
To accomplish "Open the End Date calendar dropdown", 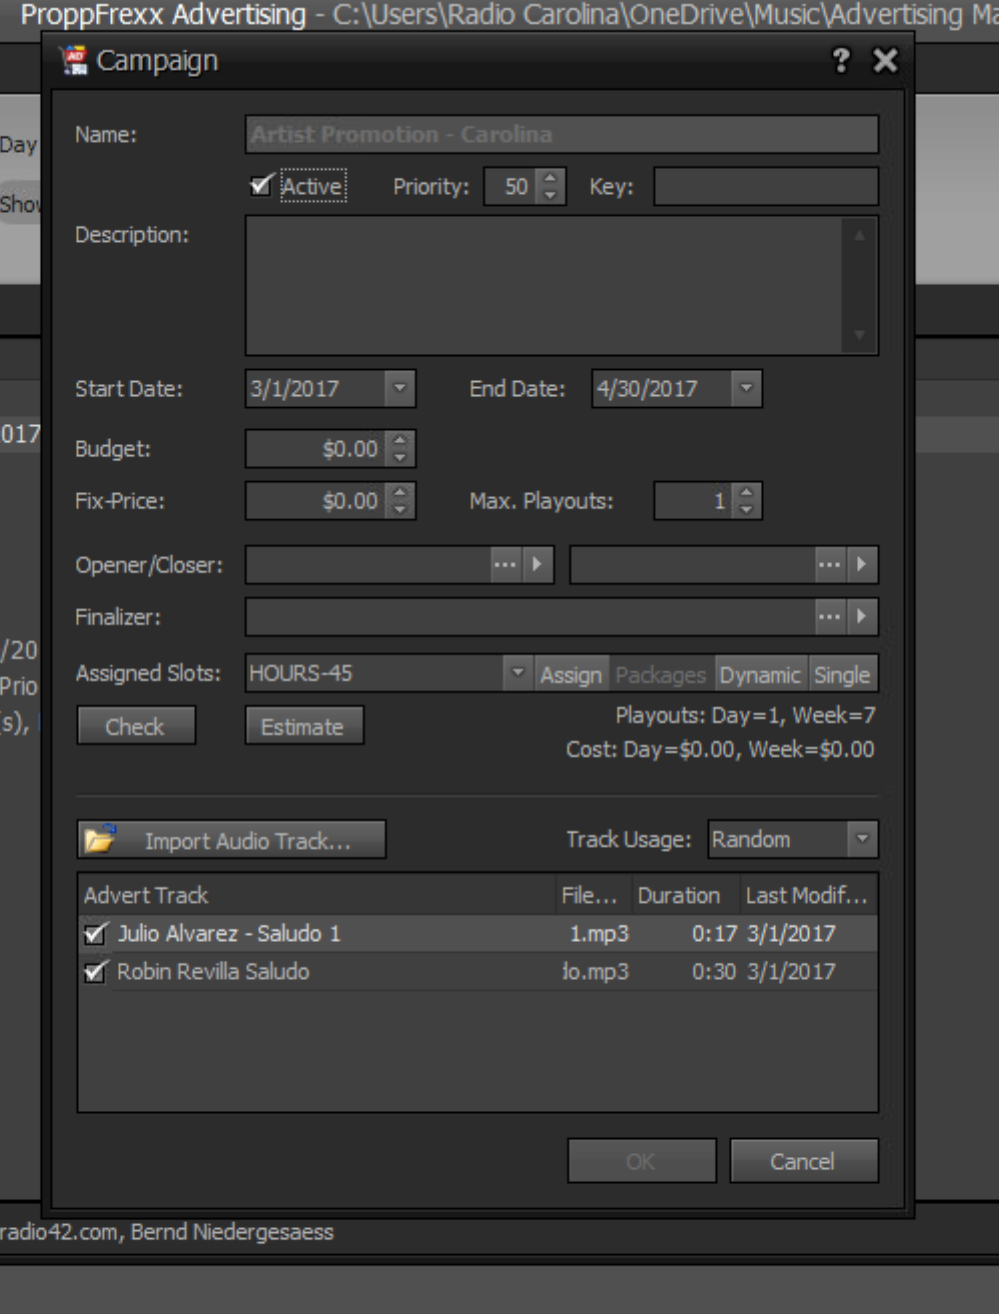I will [x=746, y=389].
